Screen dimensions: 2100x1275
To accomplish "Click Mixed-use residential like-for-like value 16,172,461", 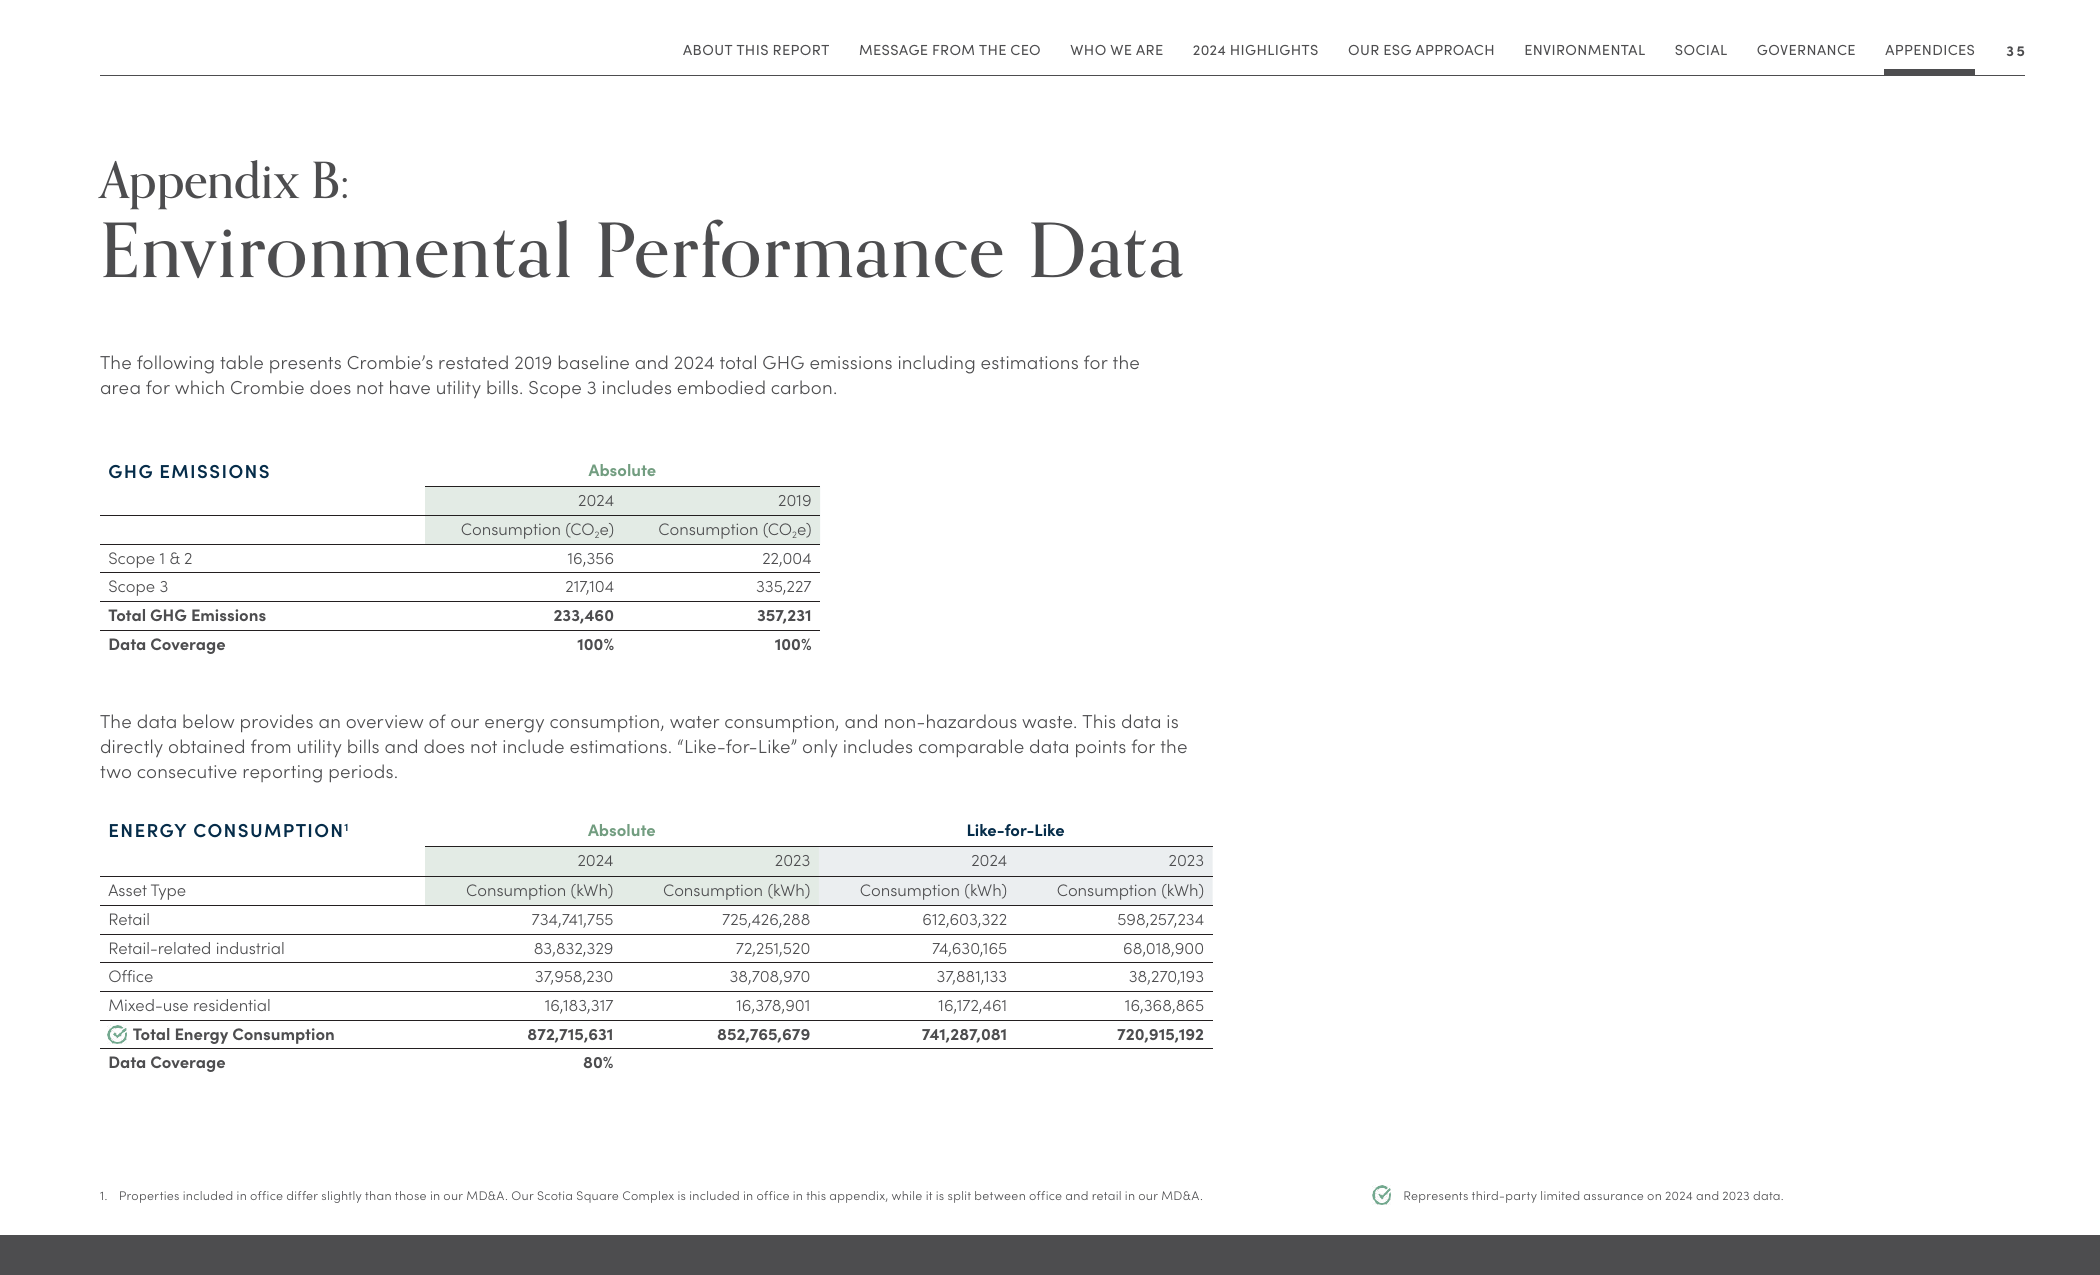I will pyautogui.click(x=972, y=1006).
